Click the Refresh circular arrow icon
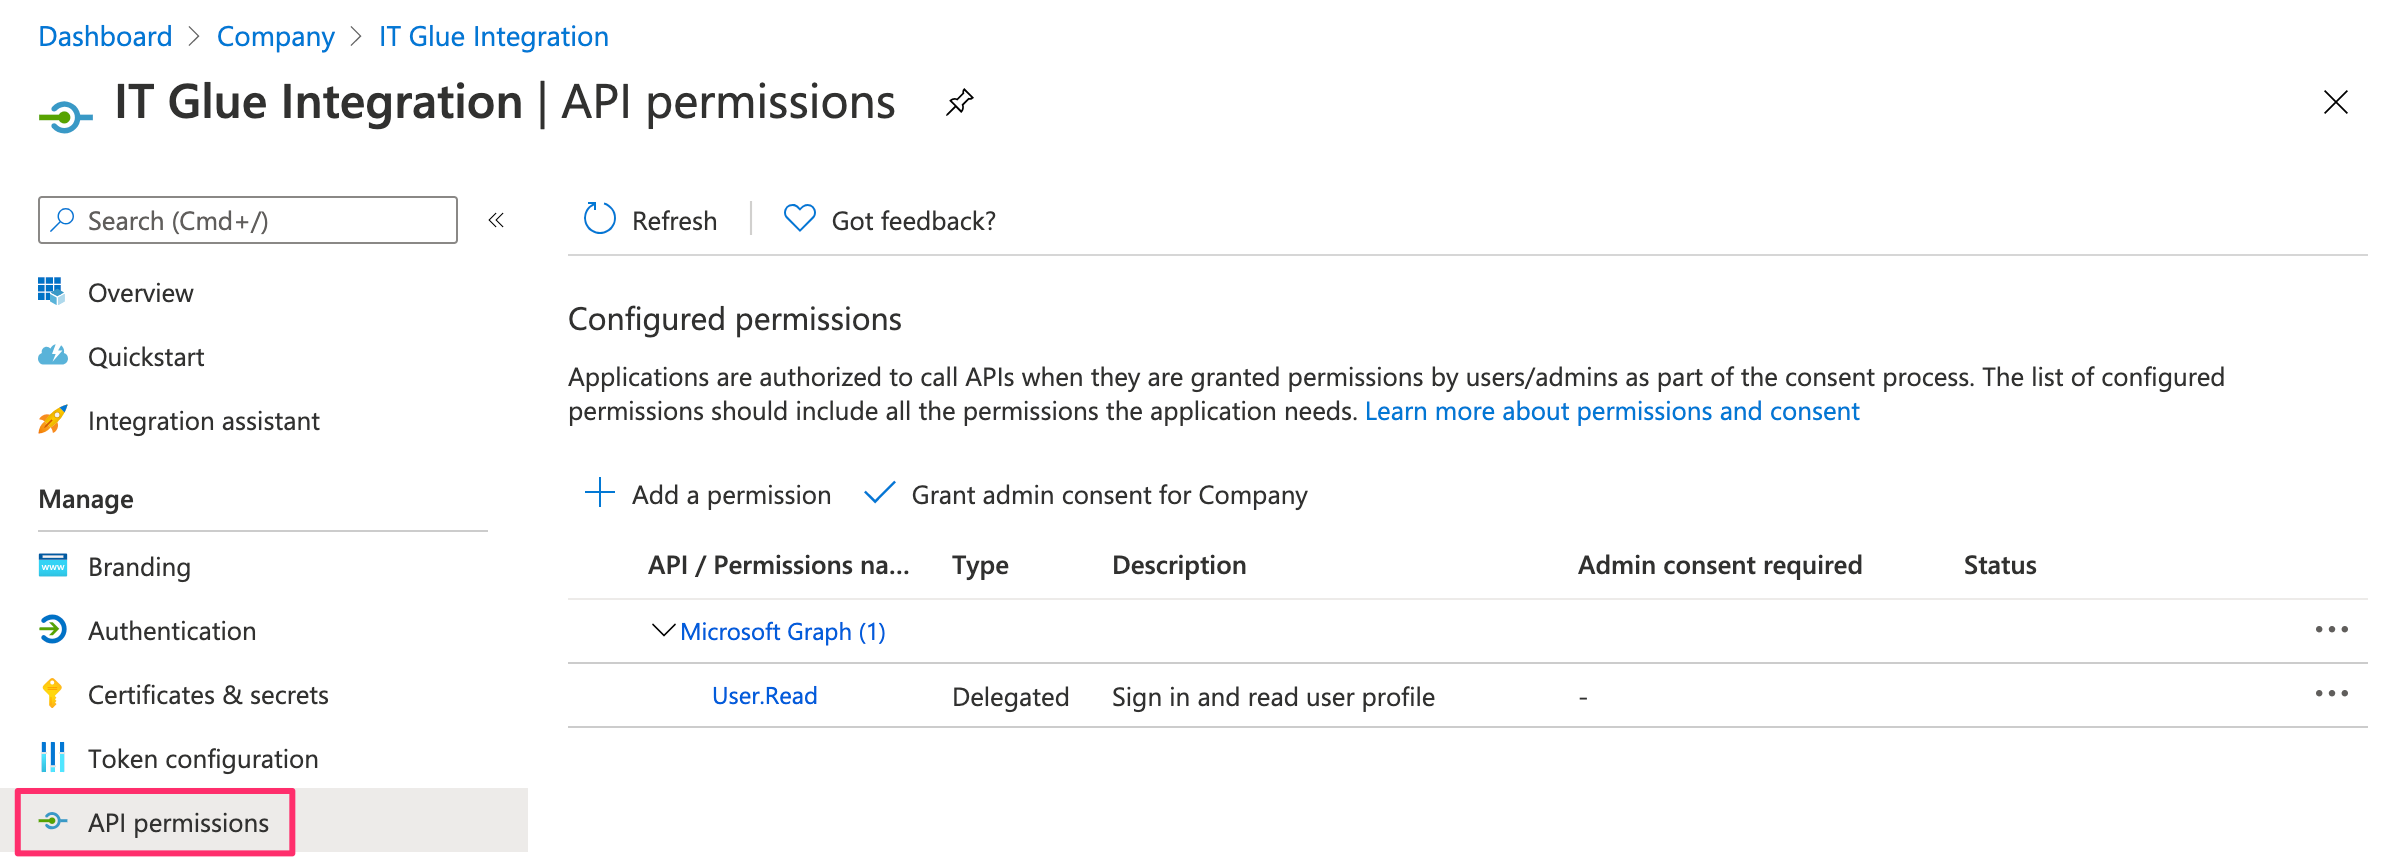2384x866 pixels. 599,218
